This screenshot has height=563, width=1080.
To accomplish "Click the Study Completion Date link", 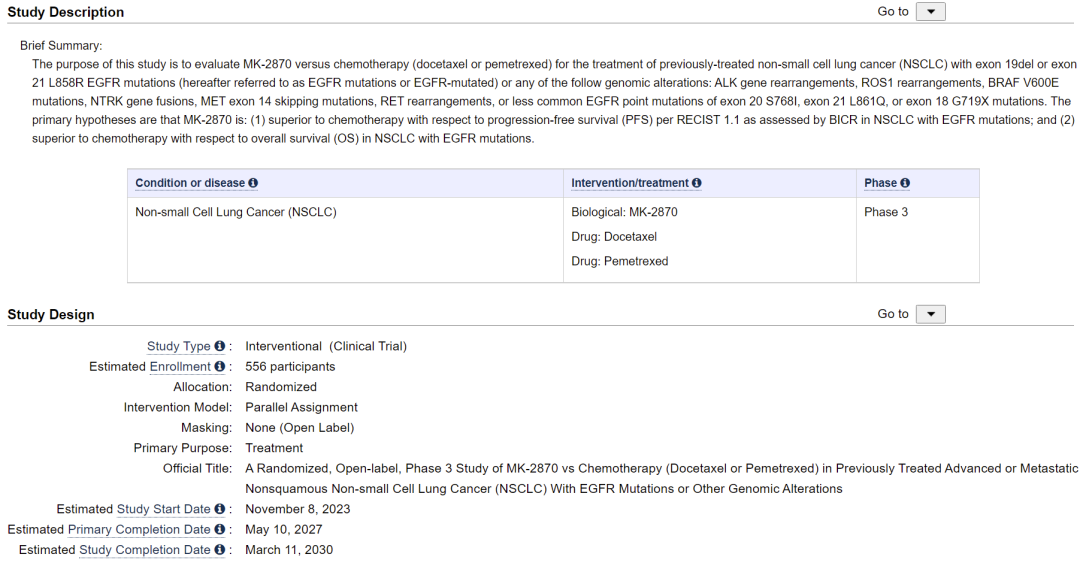I will tap(144, 550).
